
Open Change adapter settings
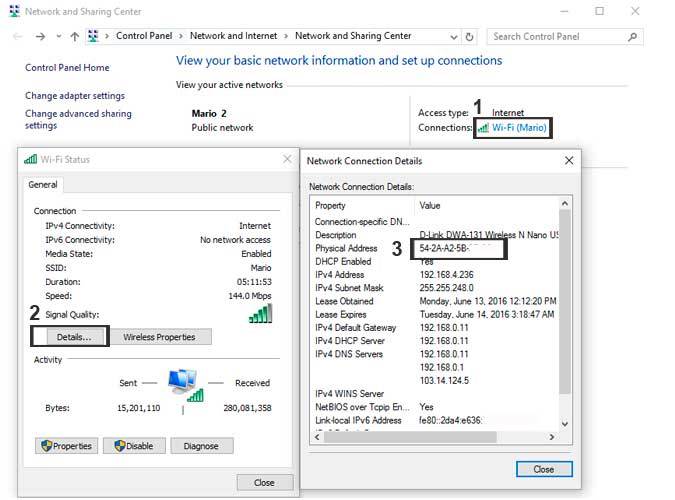75,96
